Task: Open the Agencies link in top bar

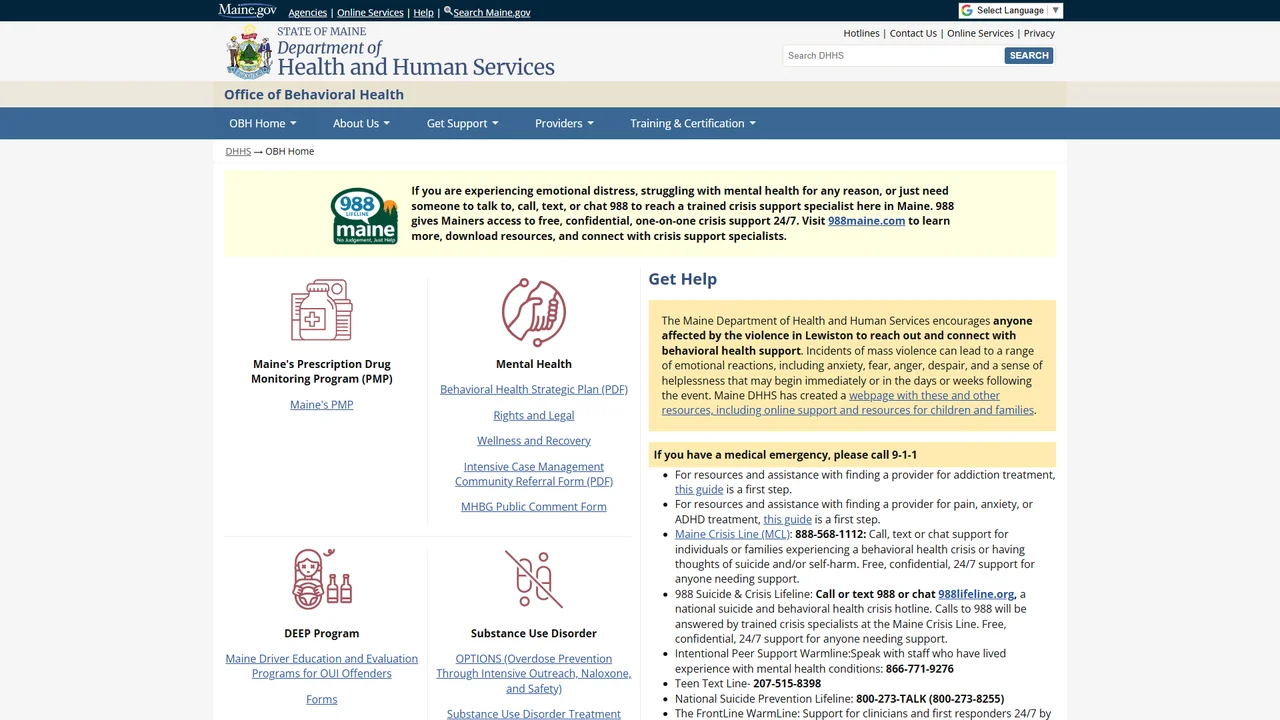Action: pyautogui.click(x=307, y=13)
